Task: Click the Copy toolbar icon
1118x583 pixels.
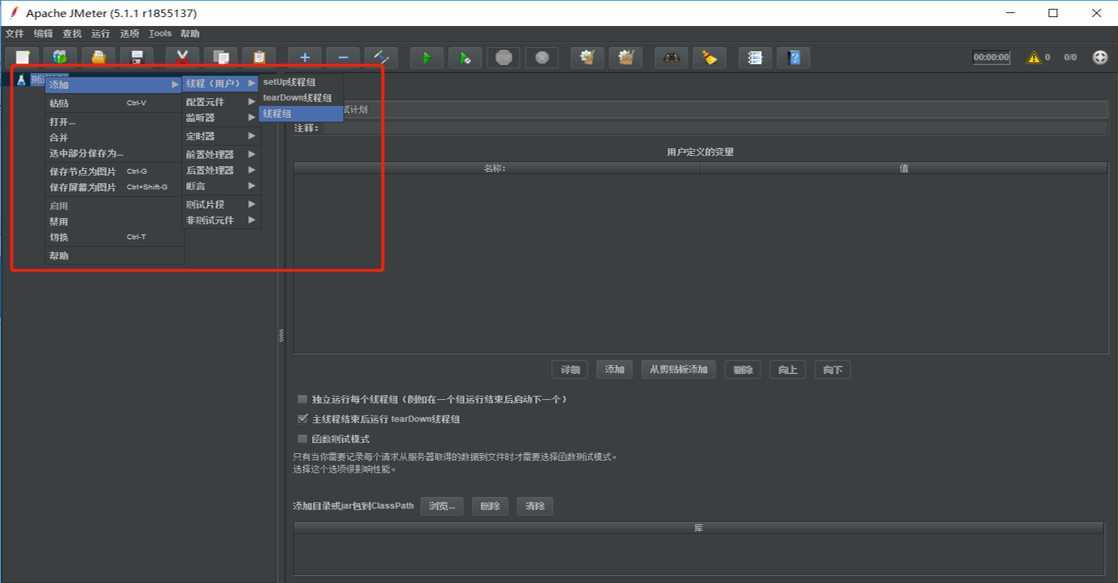Action: 221,58
